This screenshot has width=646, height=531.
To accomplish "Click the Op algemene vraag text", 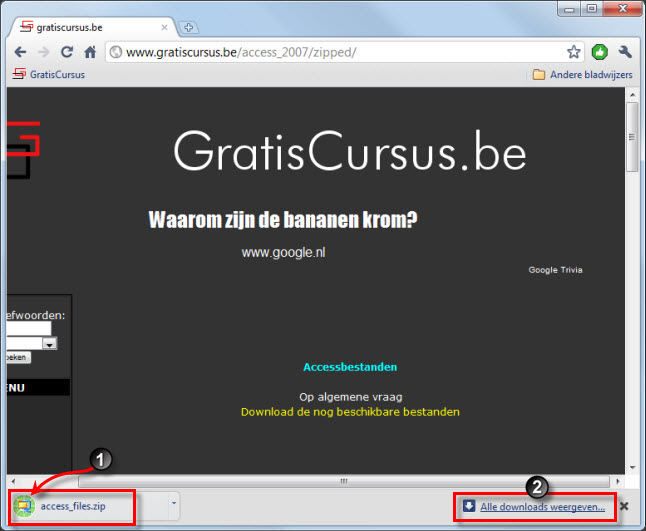I will 351,397.
